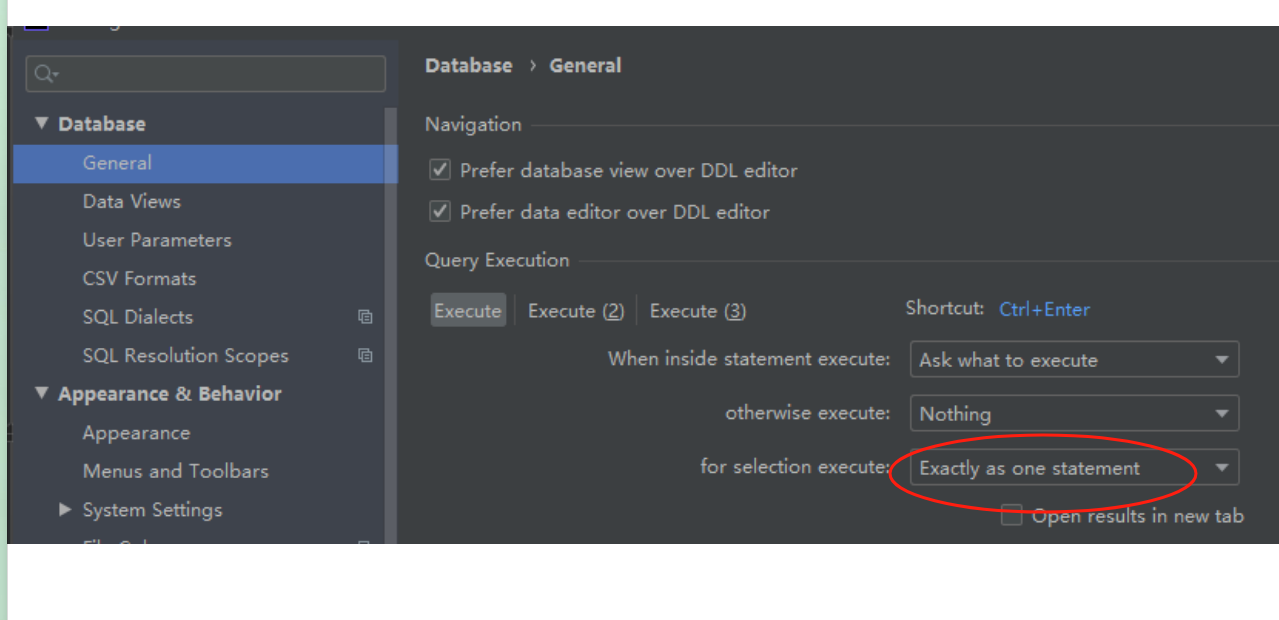The width and height of the screenshot is (1279, 620).
Task: Open the for selection execute dropdown
Action: click(1073, 468)
